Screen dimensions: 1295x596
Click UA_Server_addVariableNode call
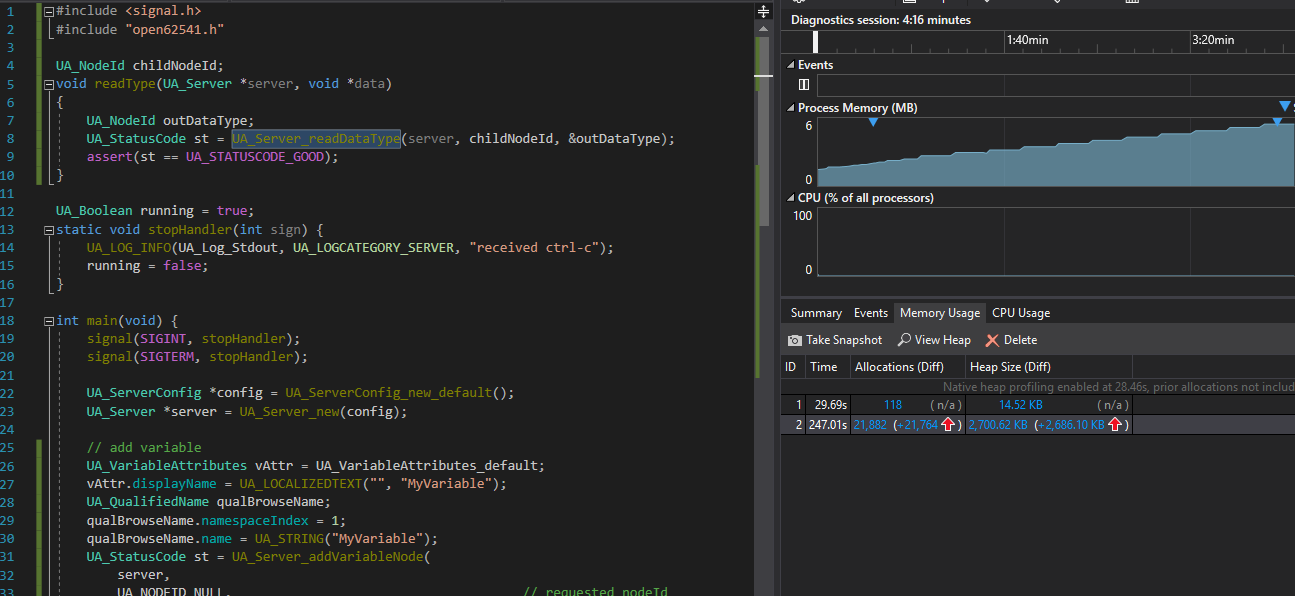(327, 557)
